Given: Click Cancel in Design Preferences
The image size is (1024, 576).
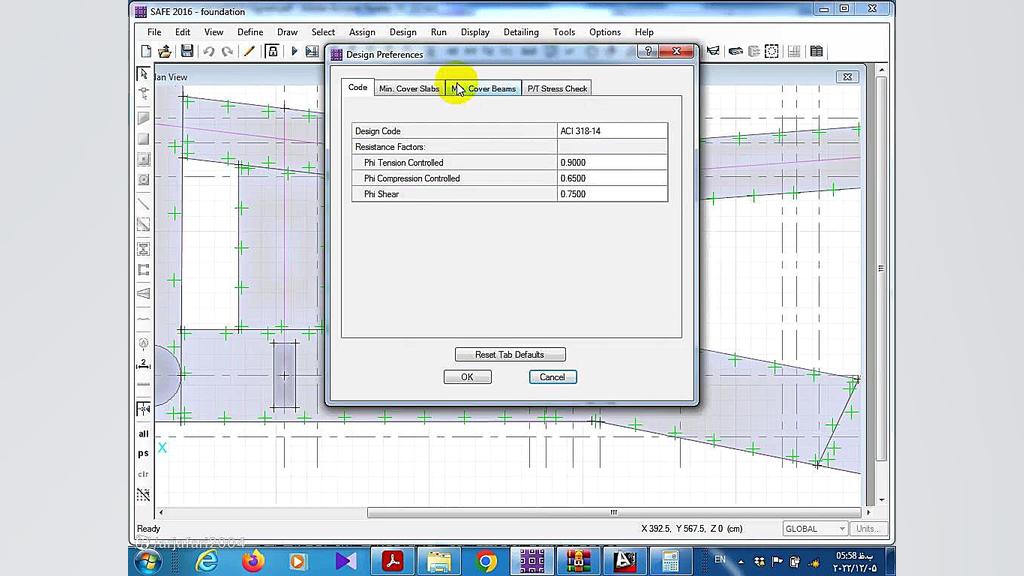Looking at the screenshot, I should [552, 377].
